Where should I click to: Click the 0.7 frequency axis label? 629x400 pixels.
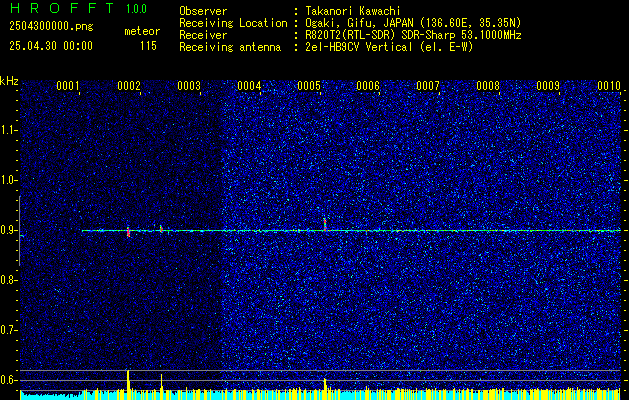coord(9,330)
